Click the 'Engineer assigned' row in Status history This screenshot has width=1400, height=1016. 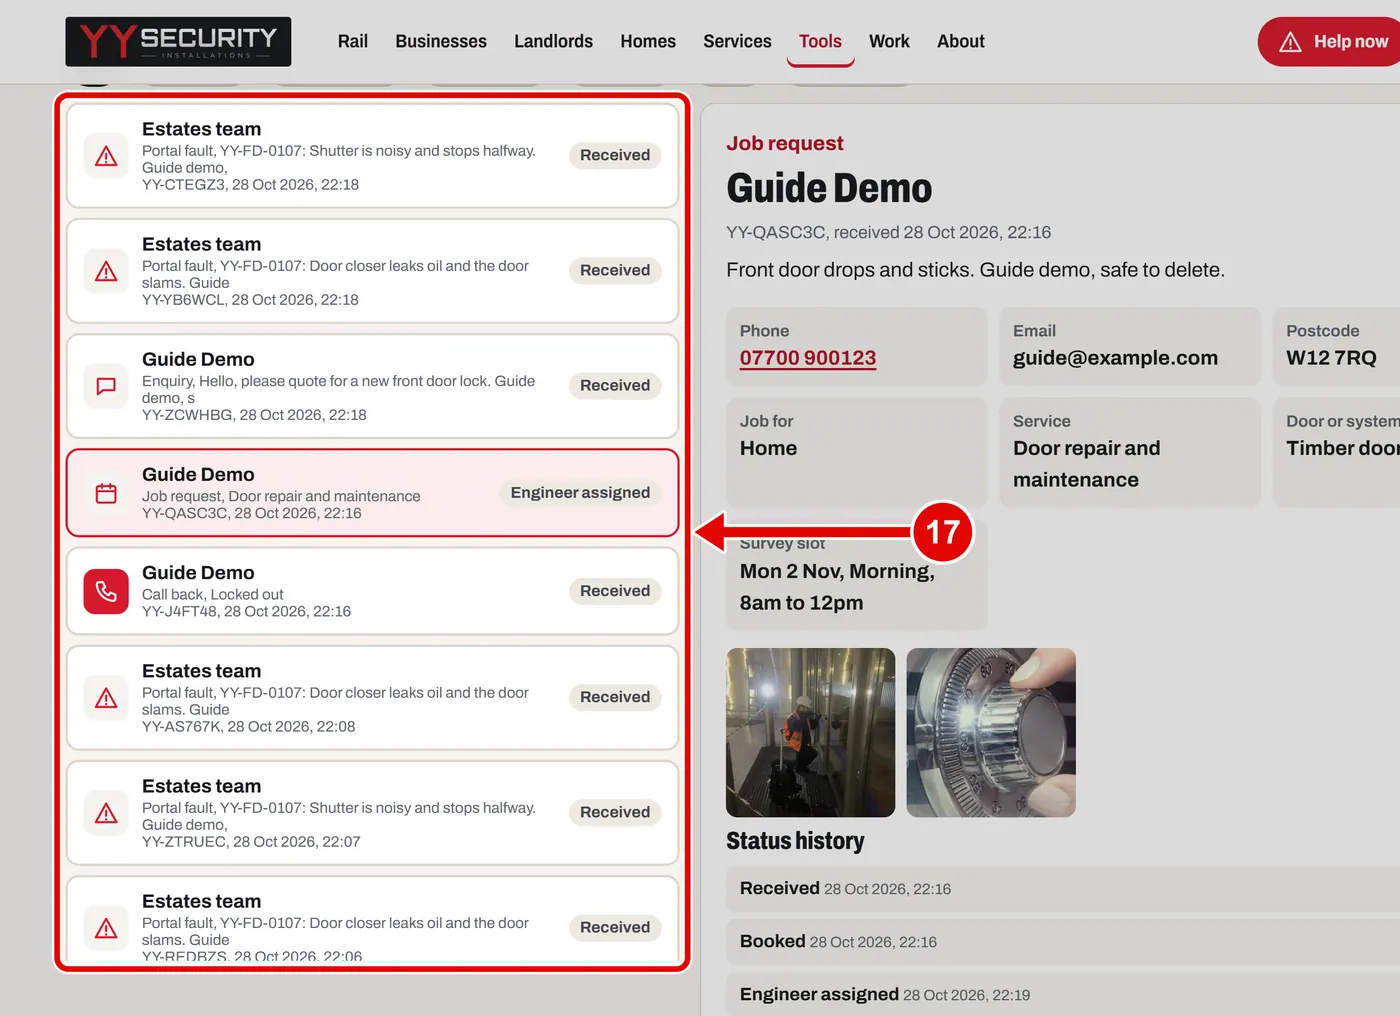1063,995
